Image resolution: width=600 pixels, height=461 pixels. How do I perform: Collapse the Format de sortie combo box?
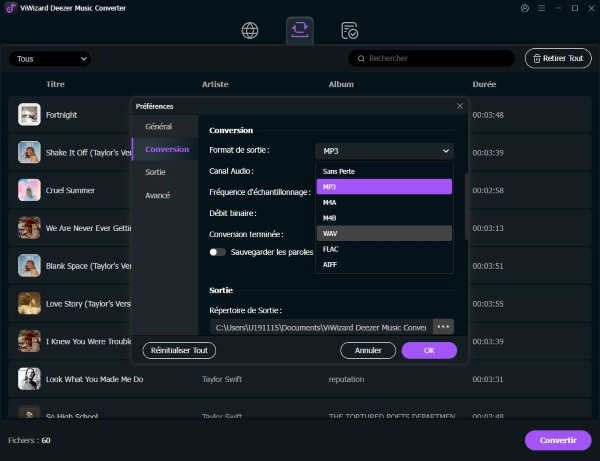[x=384, y=151]
